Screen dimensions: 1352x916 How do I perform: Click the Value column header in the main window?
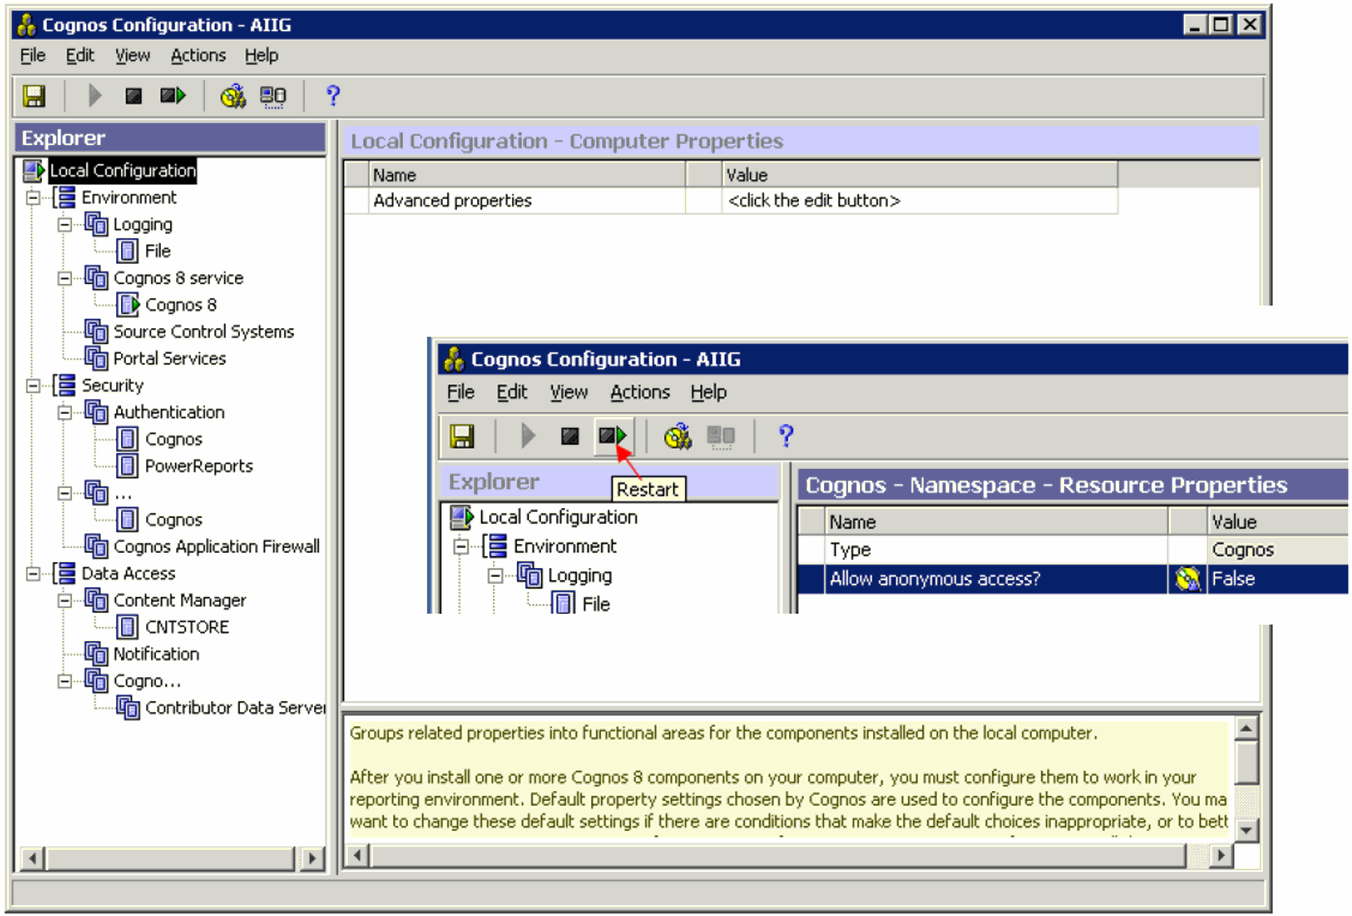click(919, 175)
